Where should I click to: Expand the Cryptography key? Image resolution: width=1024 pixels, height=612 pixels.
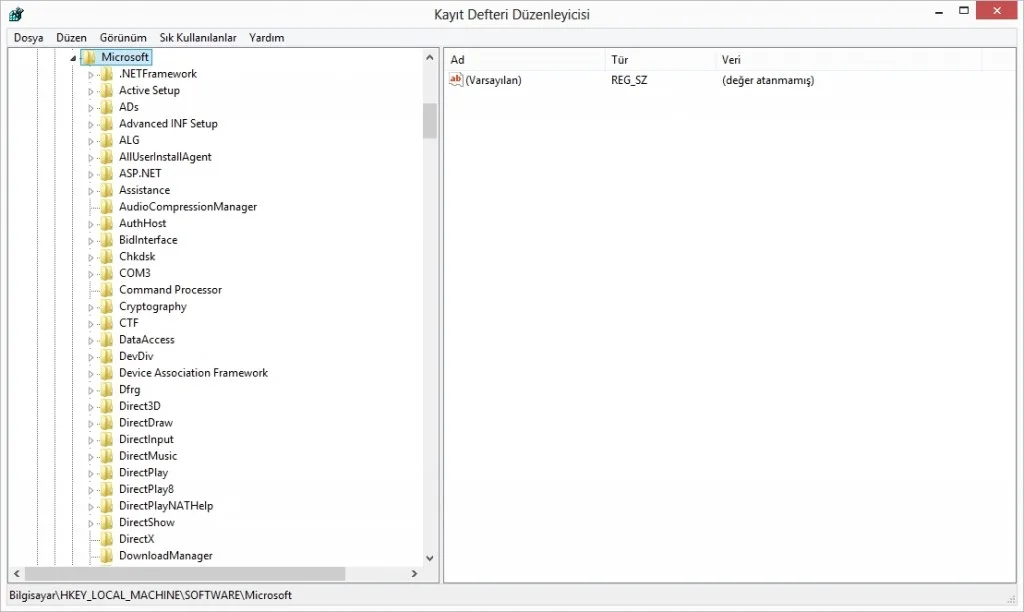91,307
